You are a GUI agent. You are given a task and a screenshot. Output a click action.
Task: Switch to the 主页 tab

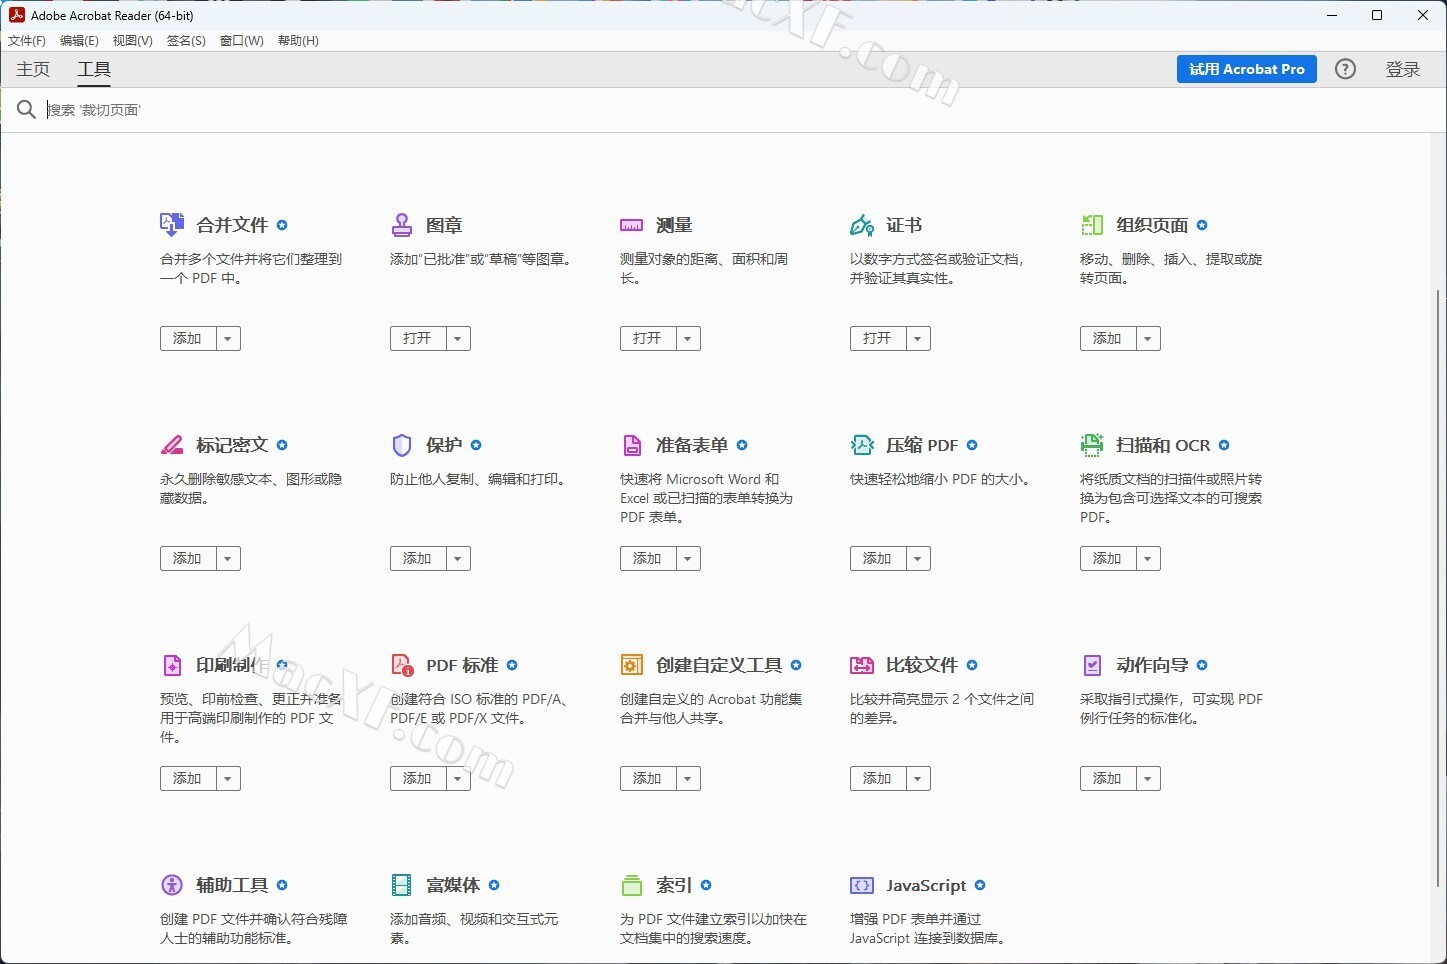tap(33, 69)
